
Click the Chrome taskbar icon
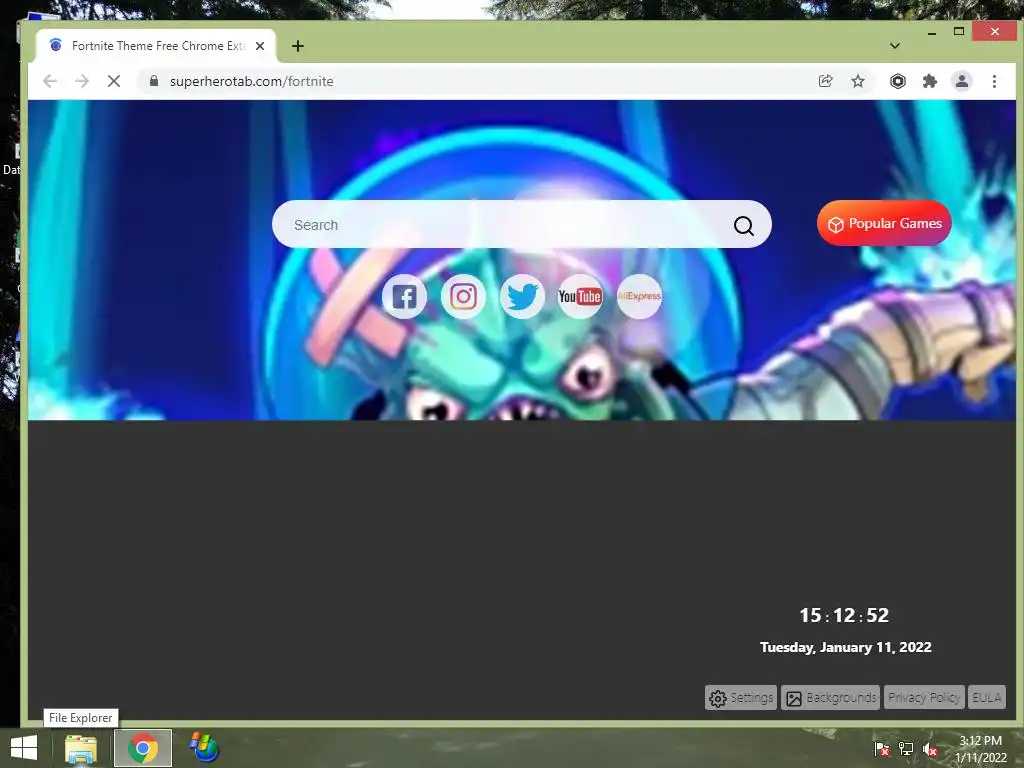pos(143,748)
